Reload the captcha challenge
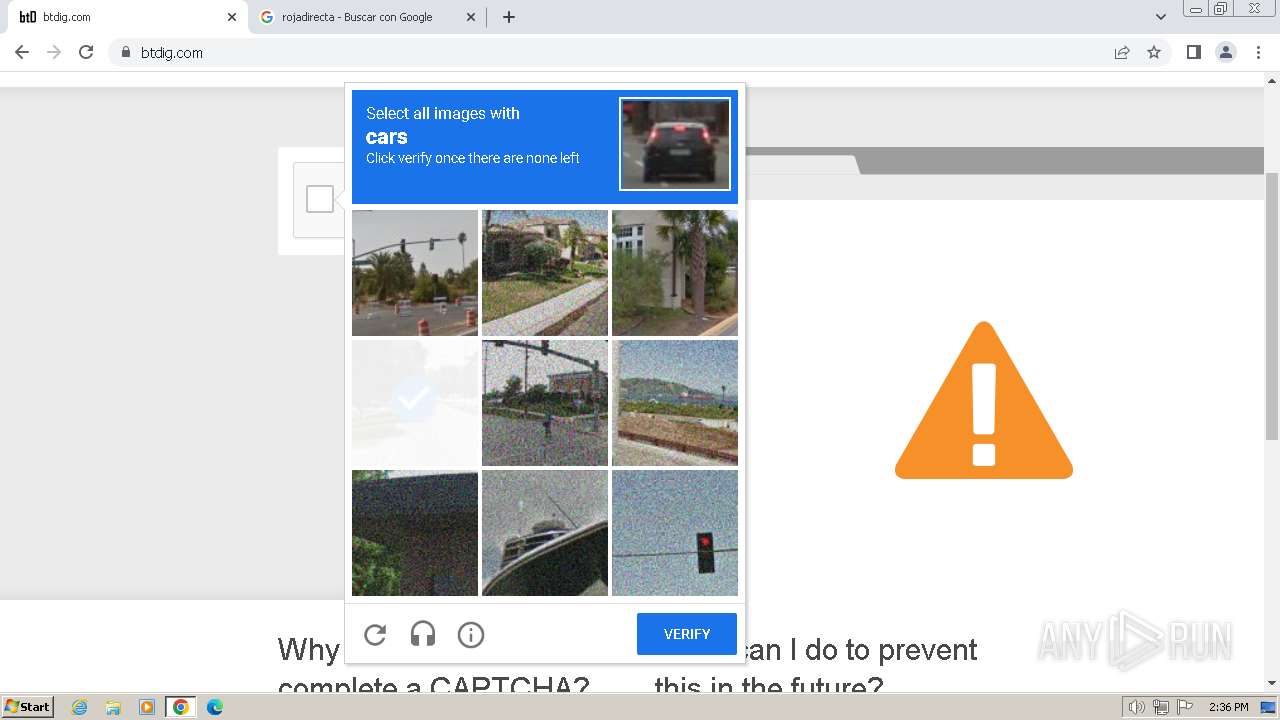1280x720 pixels. [375, 634]
